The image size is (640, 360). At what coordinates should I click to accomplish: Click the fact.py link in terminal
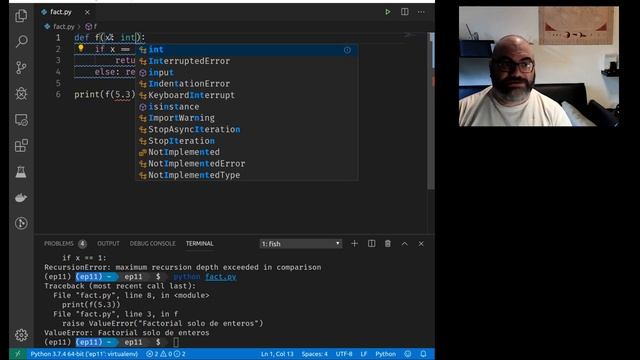click(221, 277)
